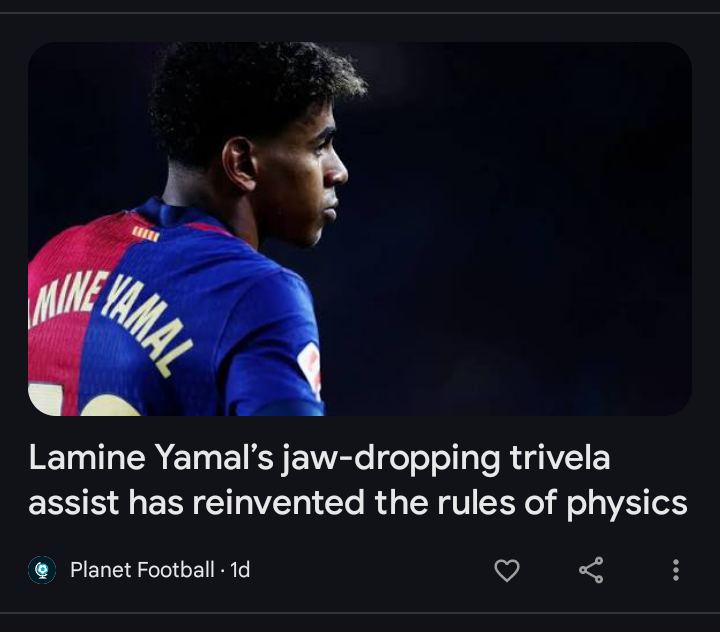Click the 'YAMAL' jersey lettering in photo
Screen dimensions: 720x632
[147, 326]
